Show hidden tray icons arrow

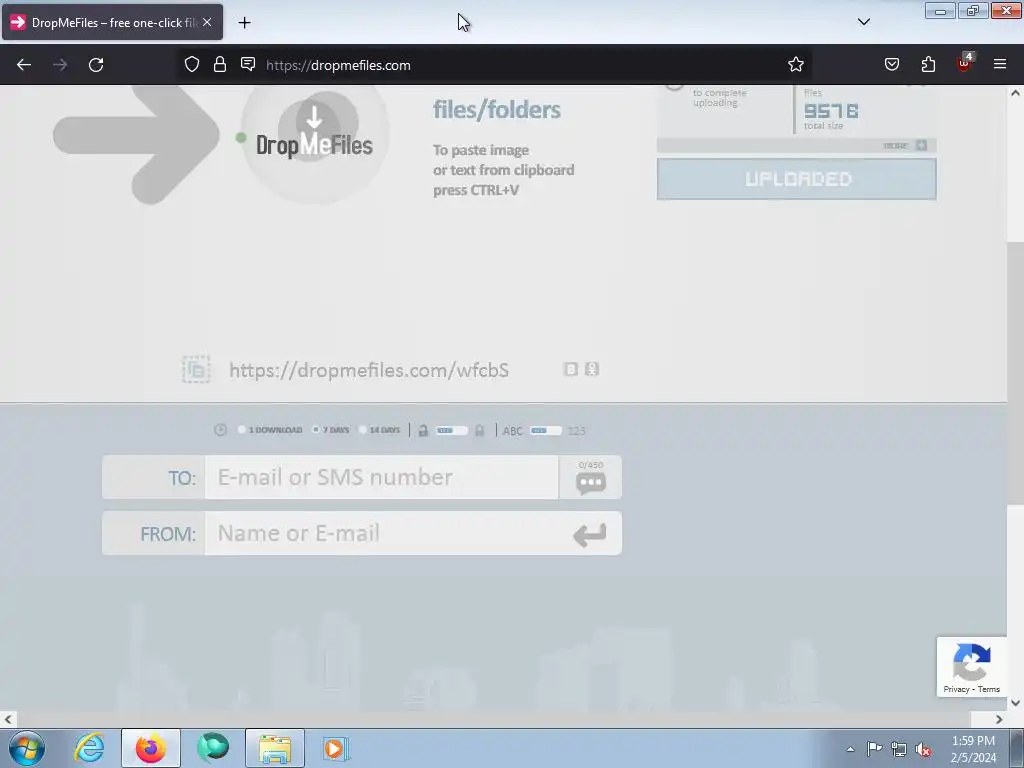pos(850,750)
